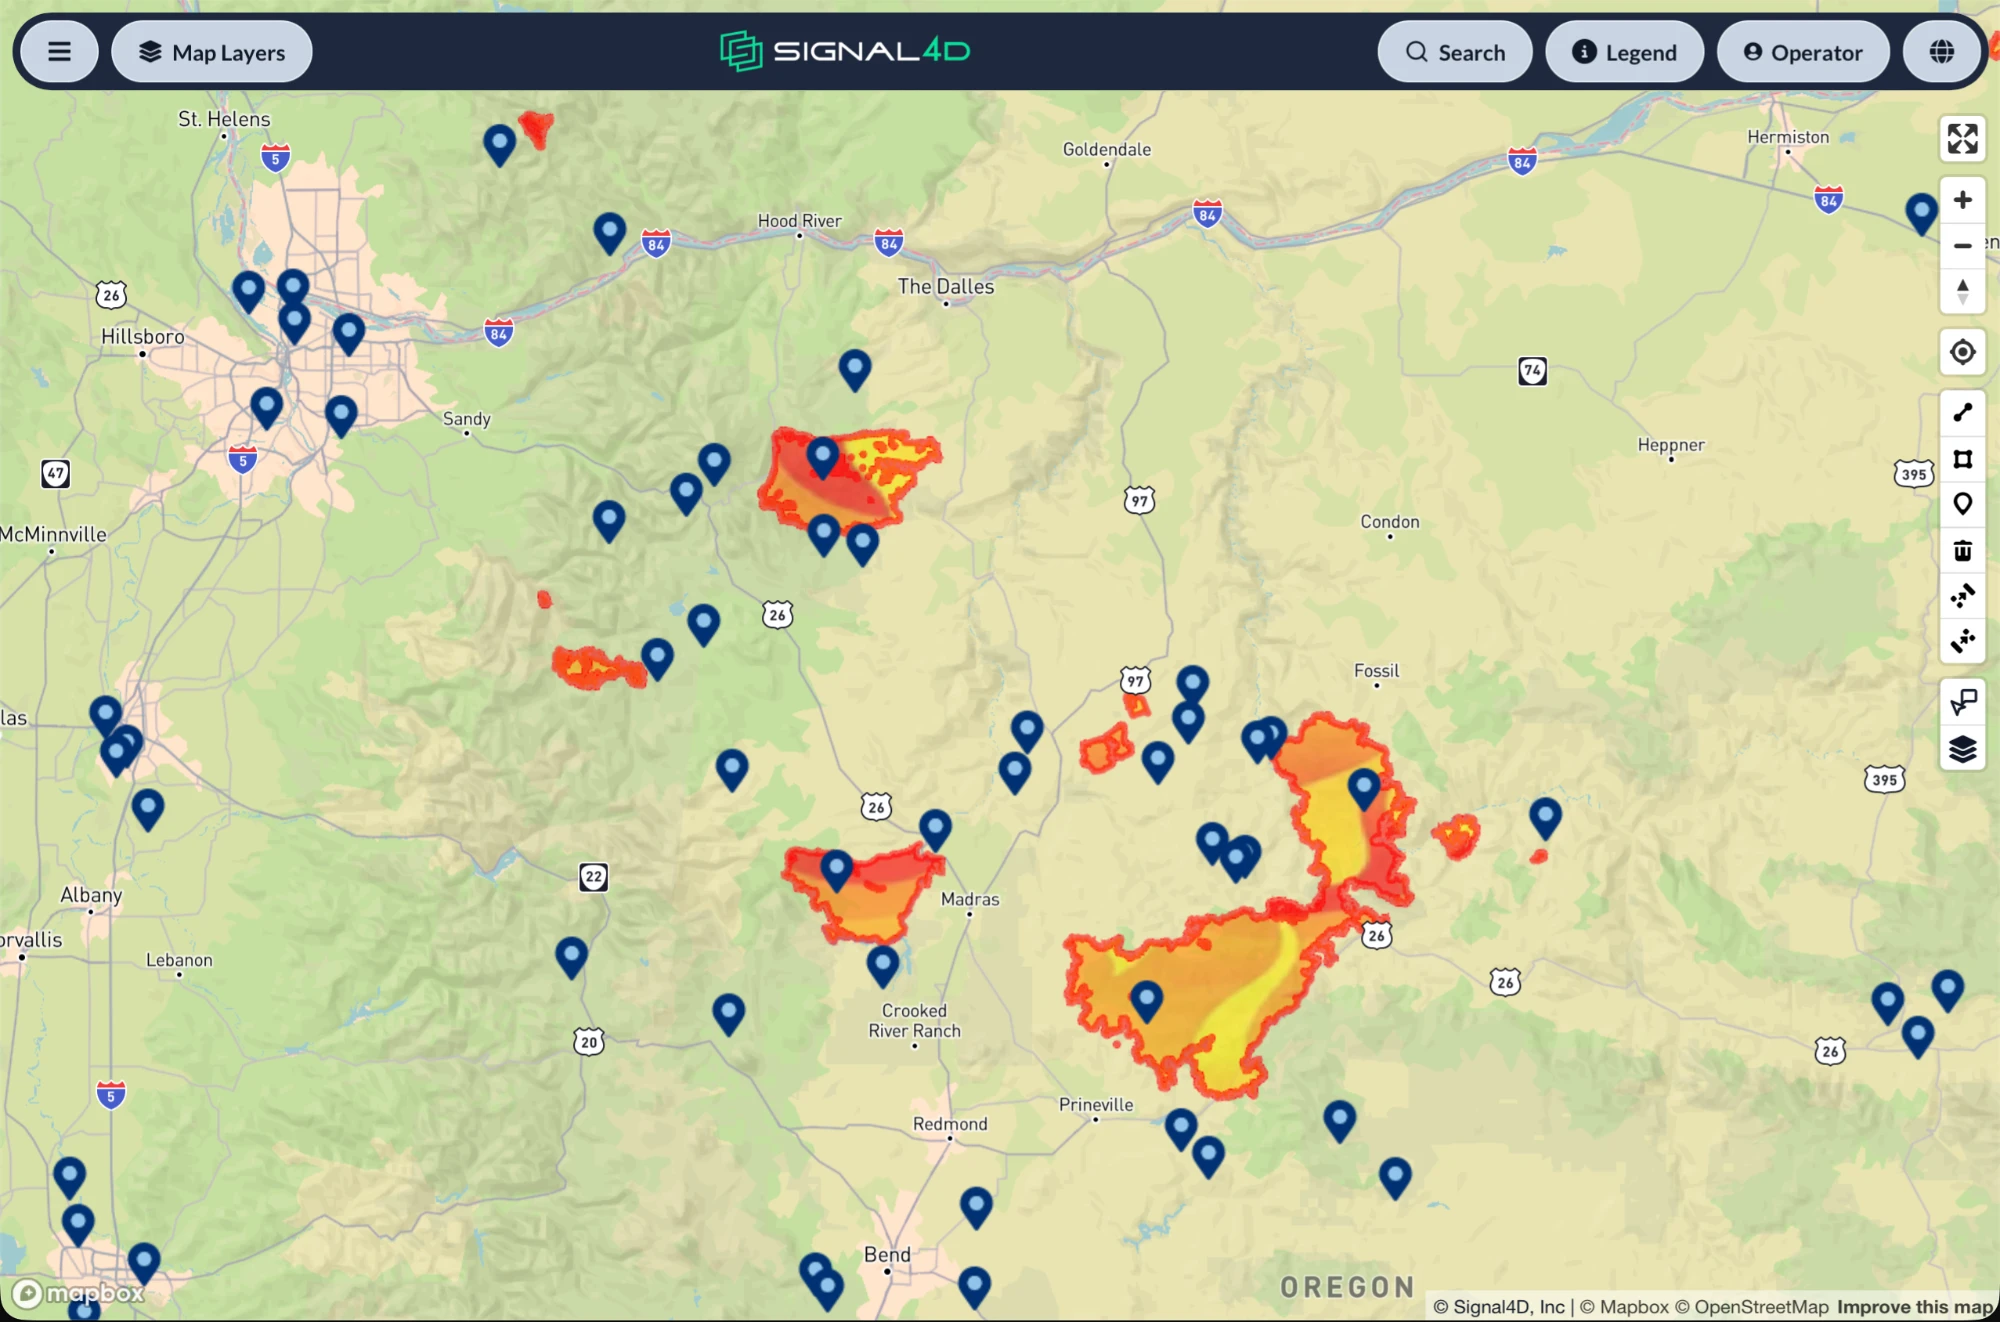Delete drawn features with the trash tool
The width and height of the screenshot is (2000, 1322).
pos(1962,550)
